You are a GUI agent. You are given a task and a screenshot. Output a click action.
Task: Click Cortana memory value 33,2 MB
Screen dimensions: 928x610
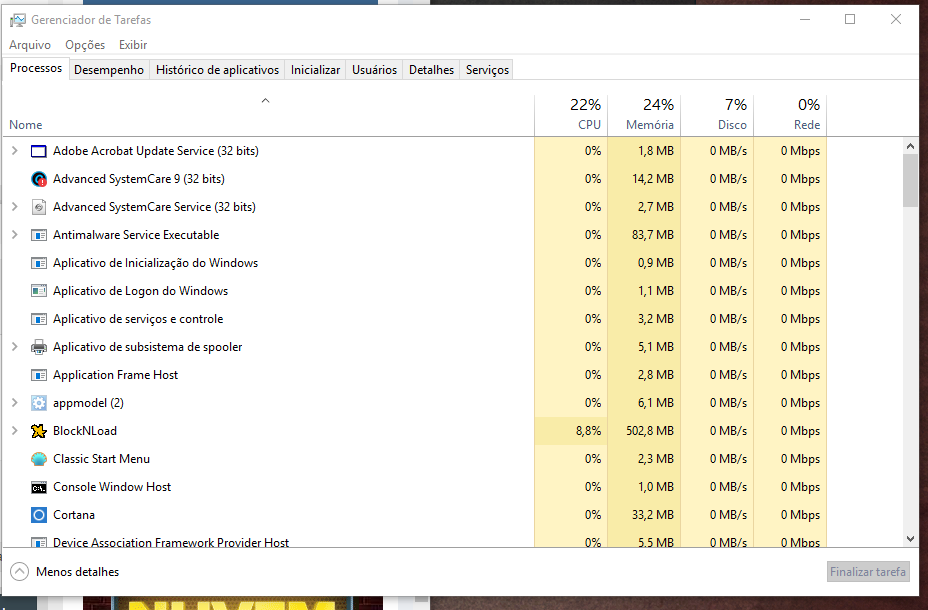click(653, 515)
